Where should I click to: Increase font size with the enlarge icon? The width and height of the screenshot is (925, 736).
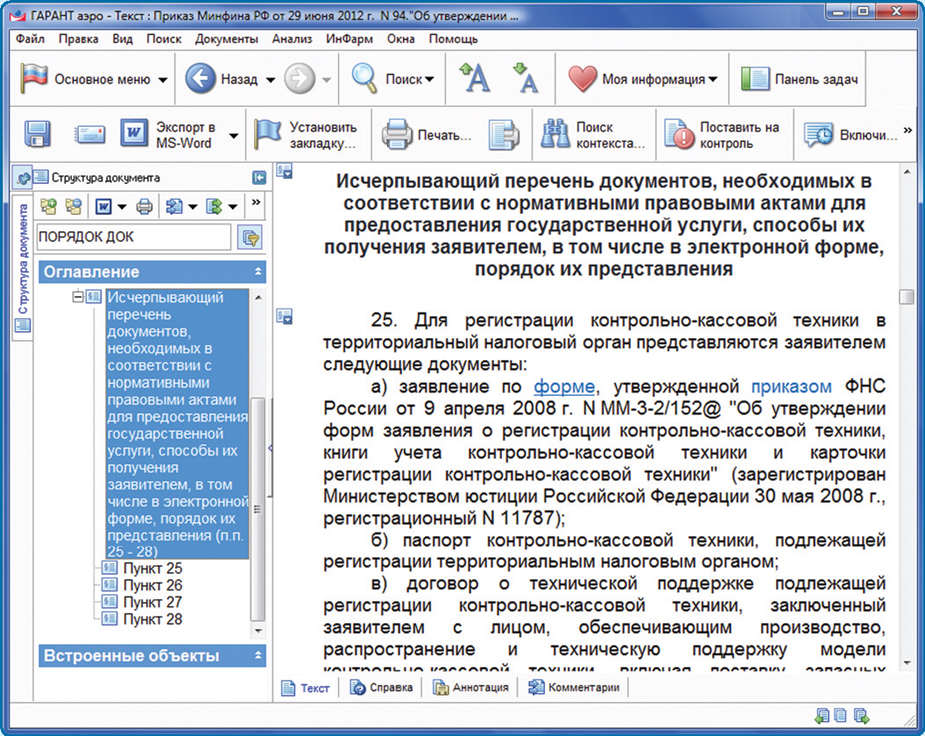pyautogui.click(x=474, y=78)
